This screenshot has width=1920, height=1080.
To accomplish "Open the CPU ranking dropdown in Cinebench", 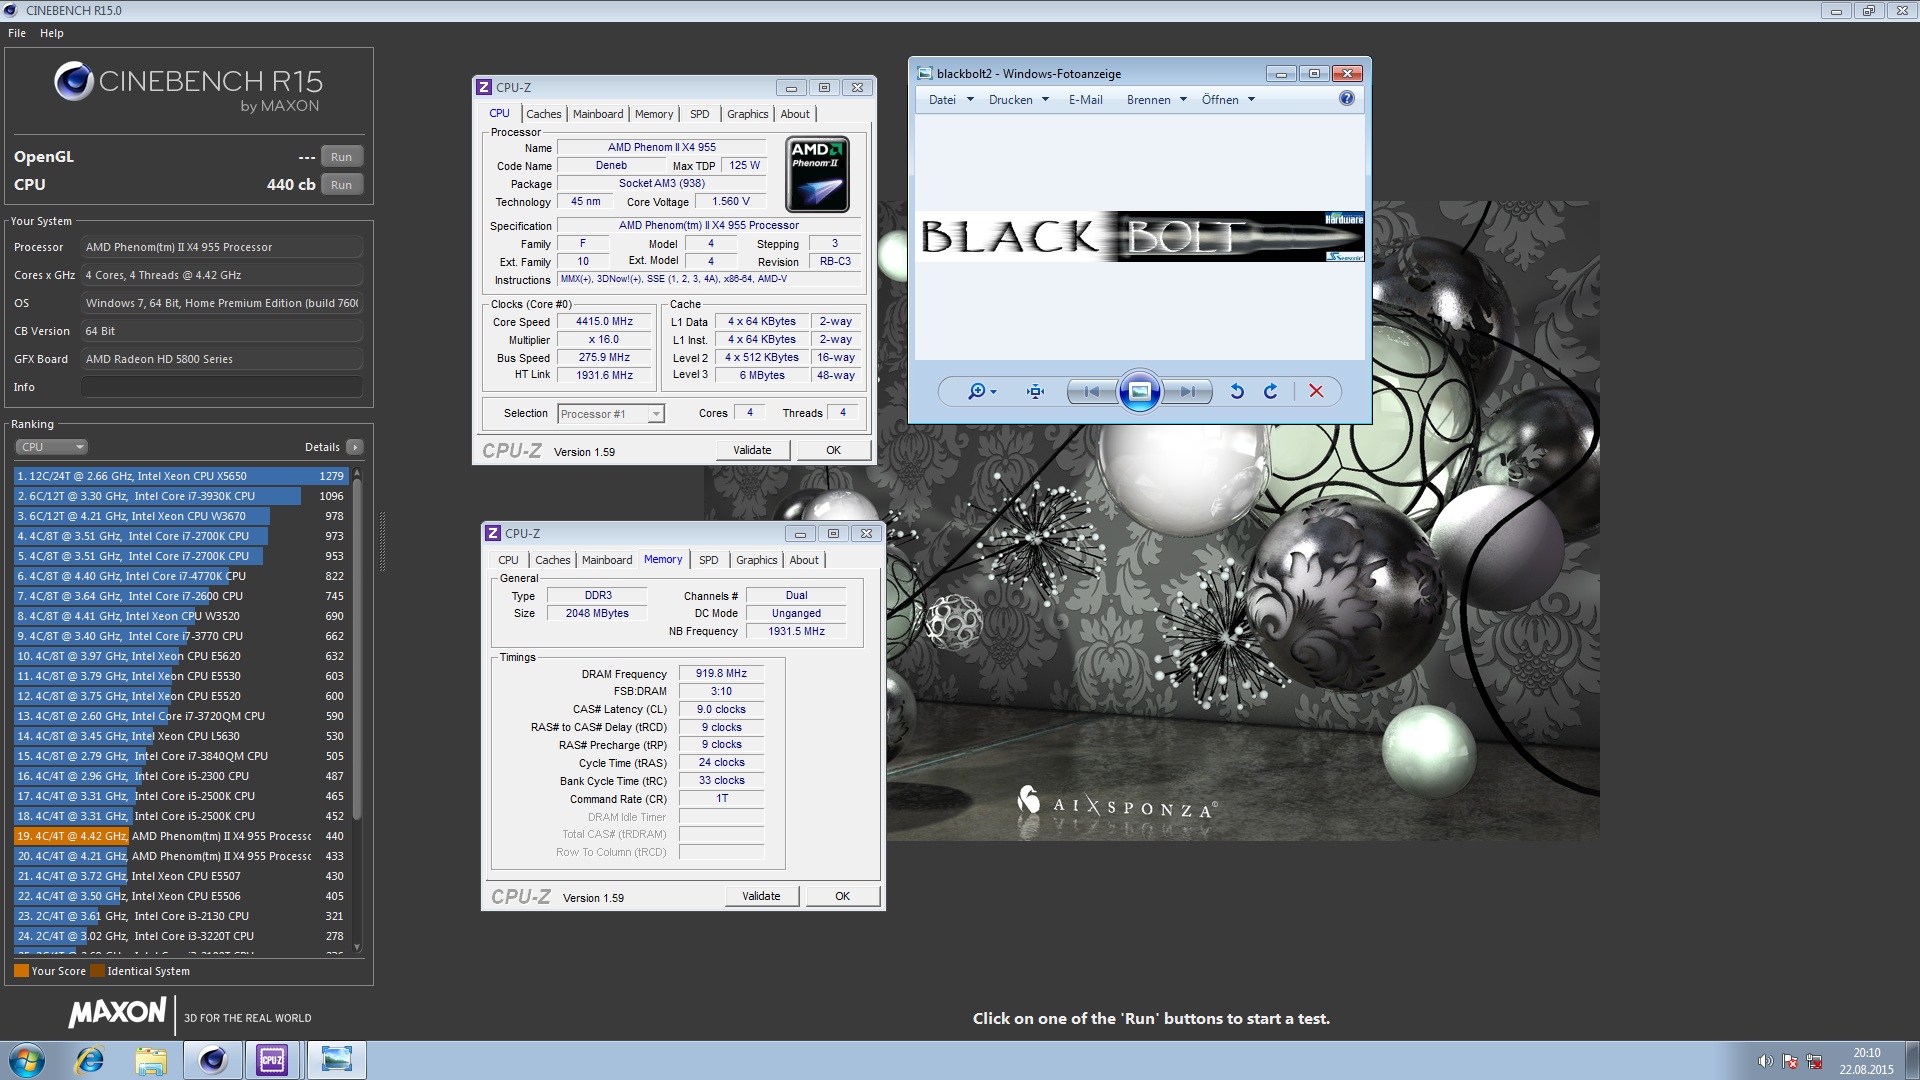I will (52, 447).
